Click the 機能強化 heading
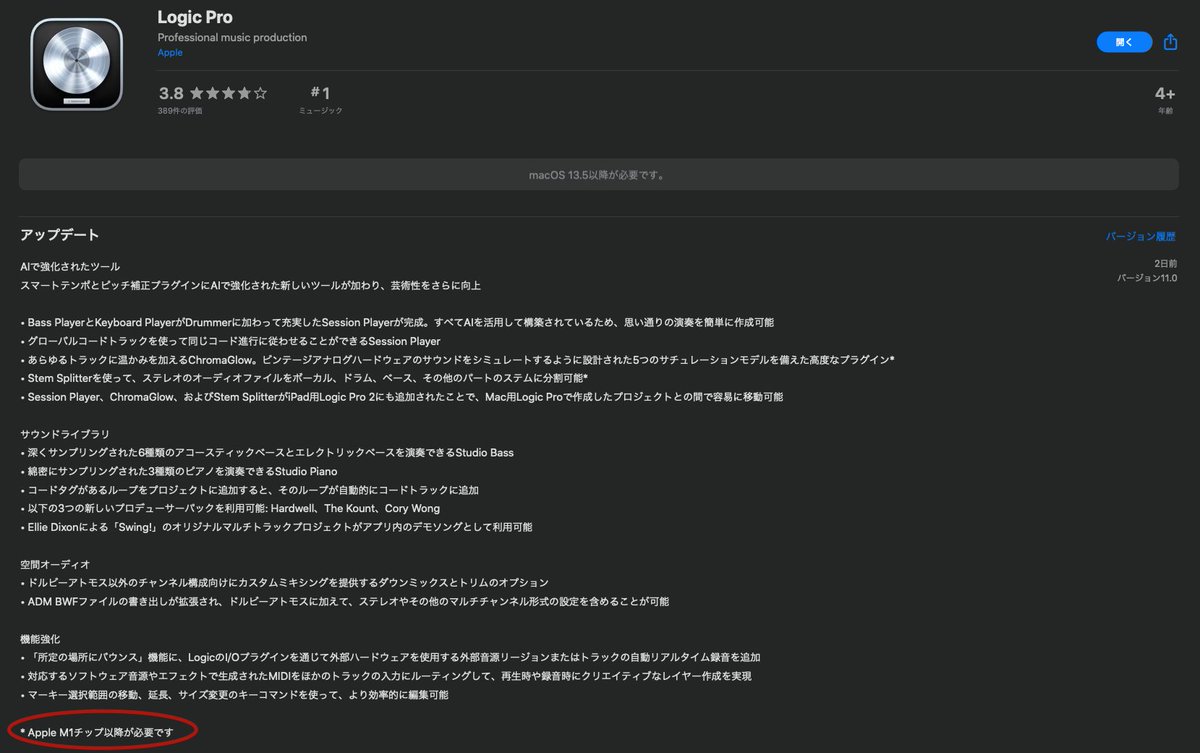1200x753 pixels. (40, 638)
